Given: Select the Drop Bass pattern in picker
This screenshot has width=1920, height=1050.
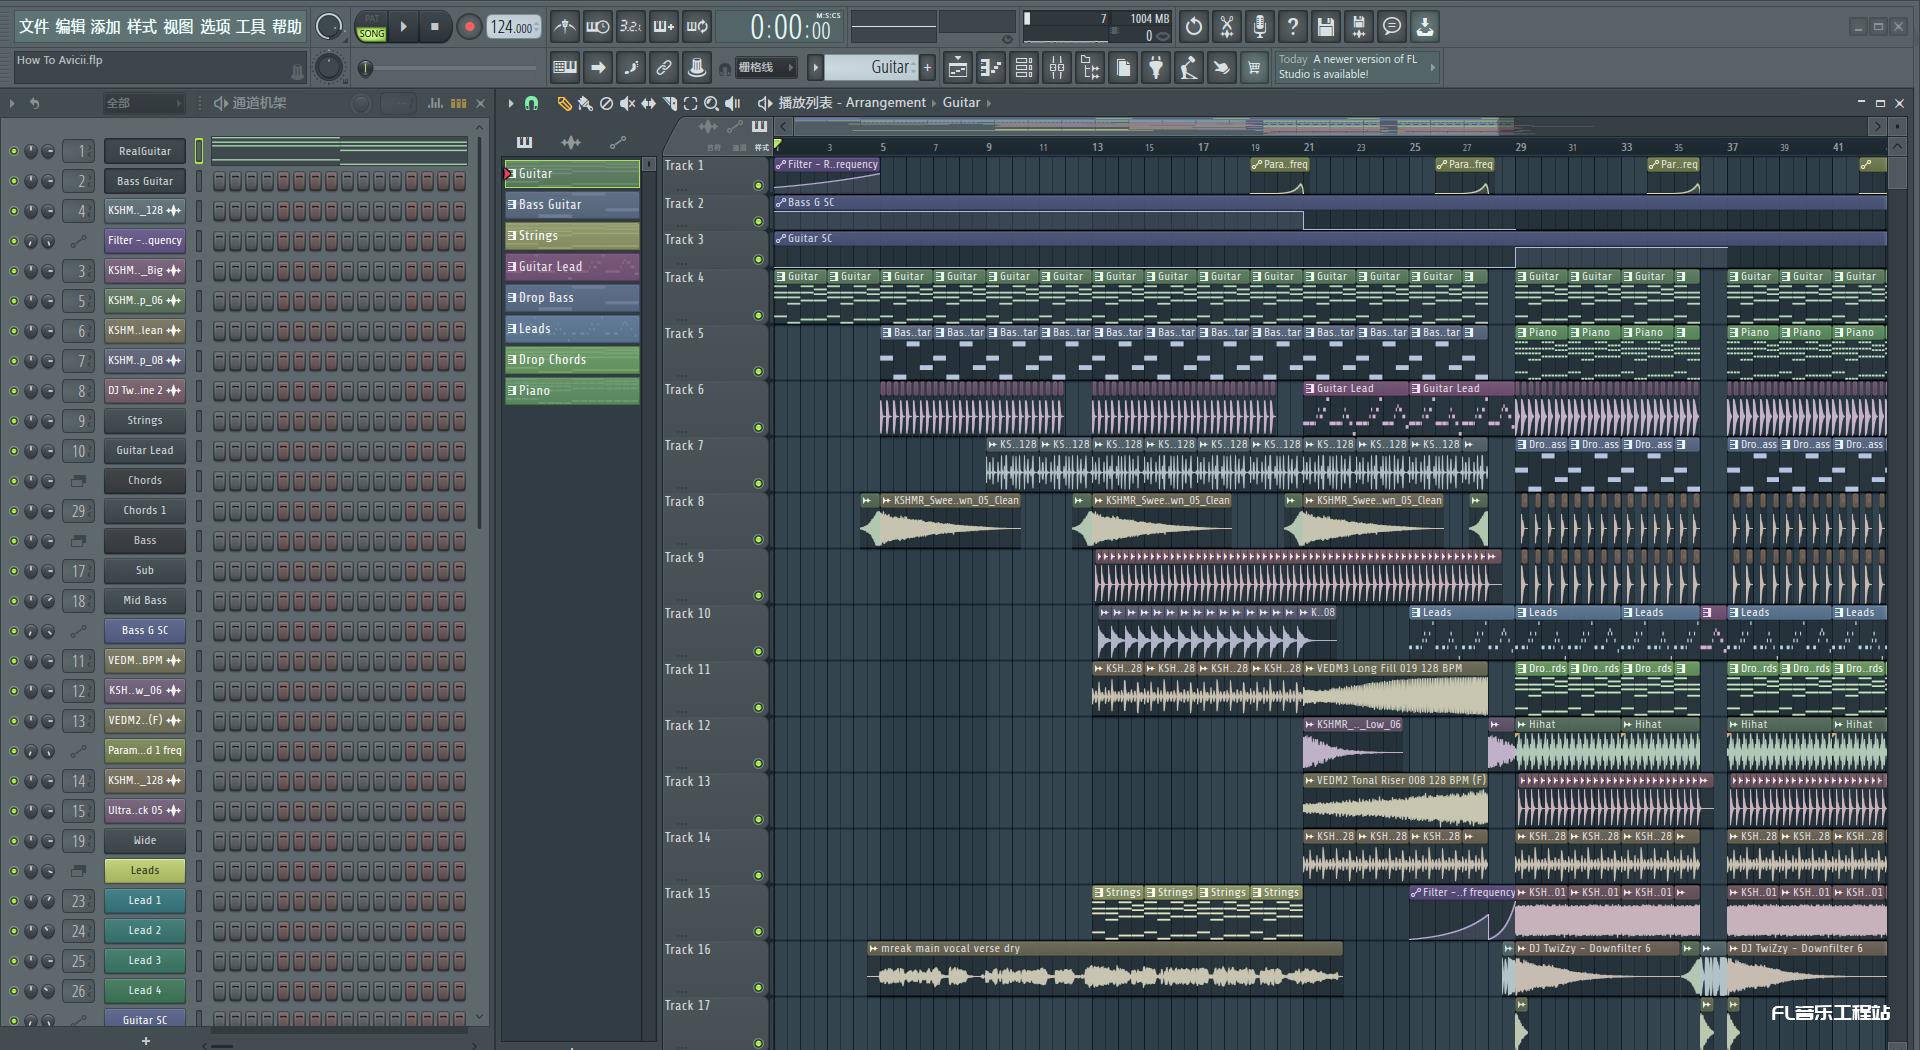Looking at the screenshot, I should tap(572, 298).
